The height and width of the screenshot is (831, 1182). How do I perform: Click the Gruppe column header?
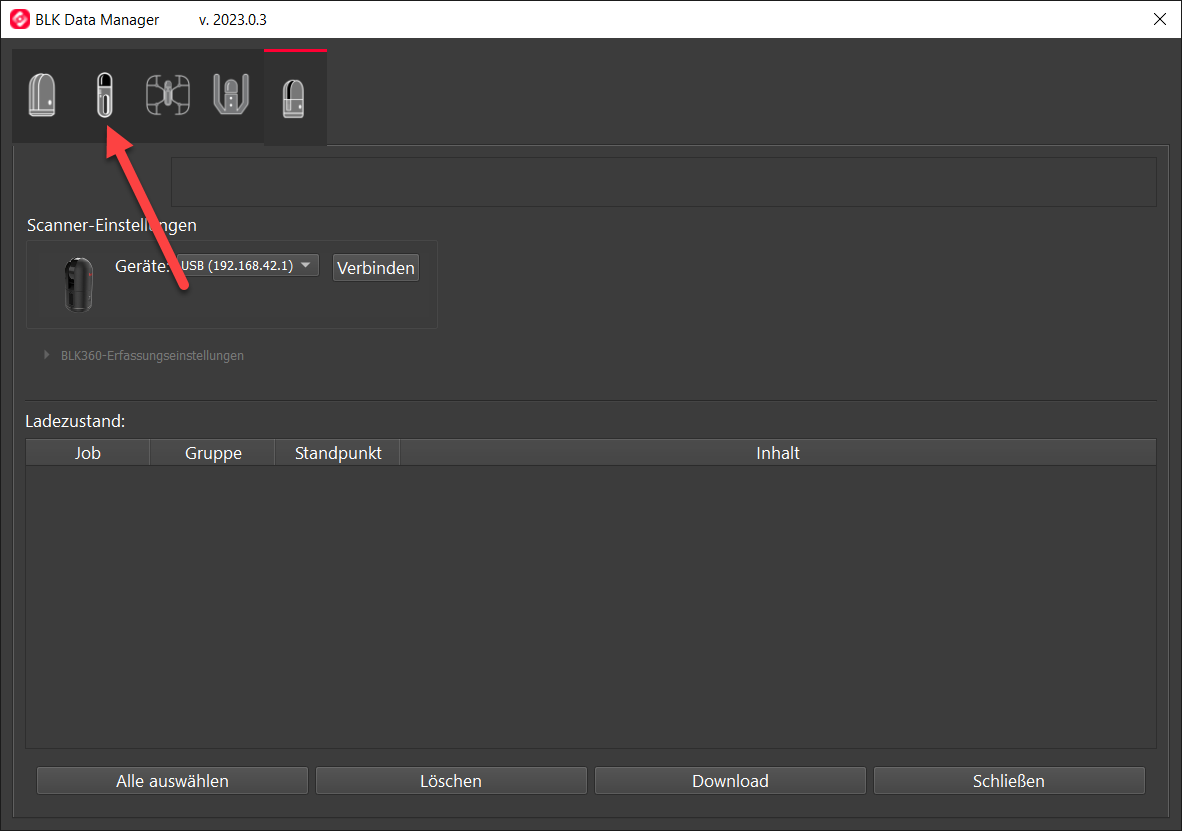pyautogui.click(x=213, y=452)
